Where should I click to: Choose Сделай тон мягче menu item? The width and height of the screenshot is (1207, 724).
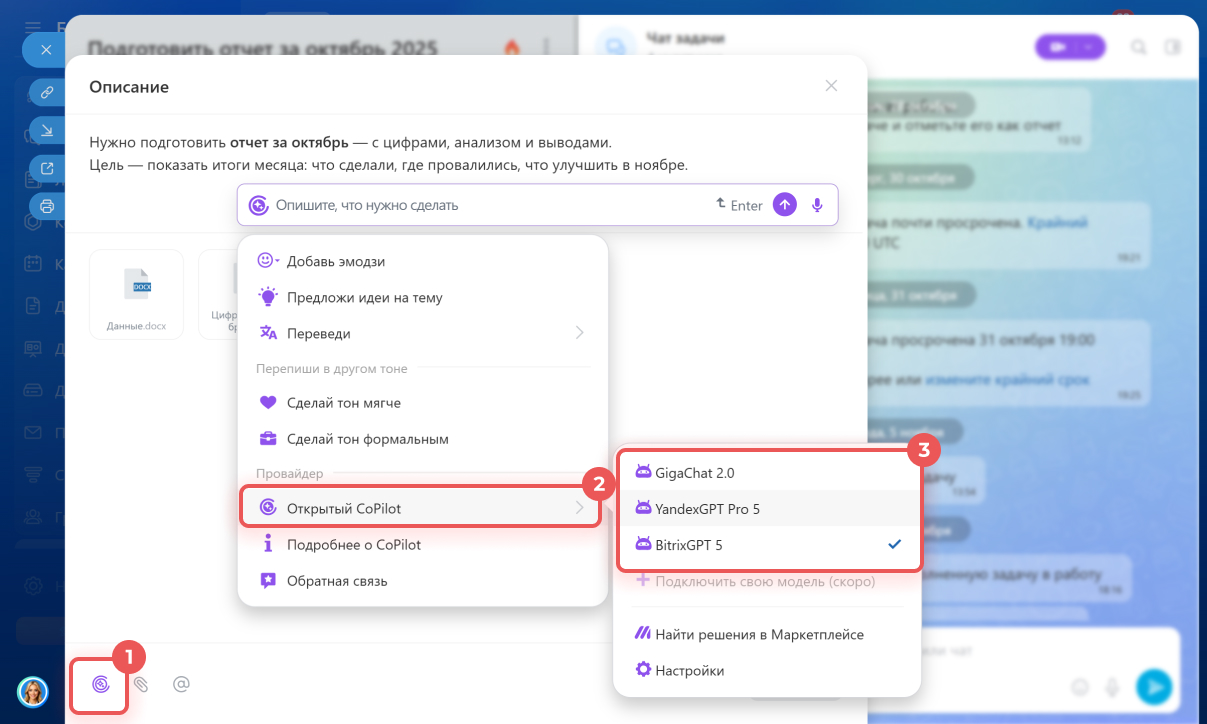click(343, 403)
